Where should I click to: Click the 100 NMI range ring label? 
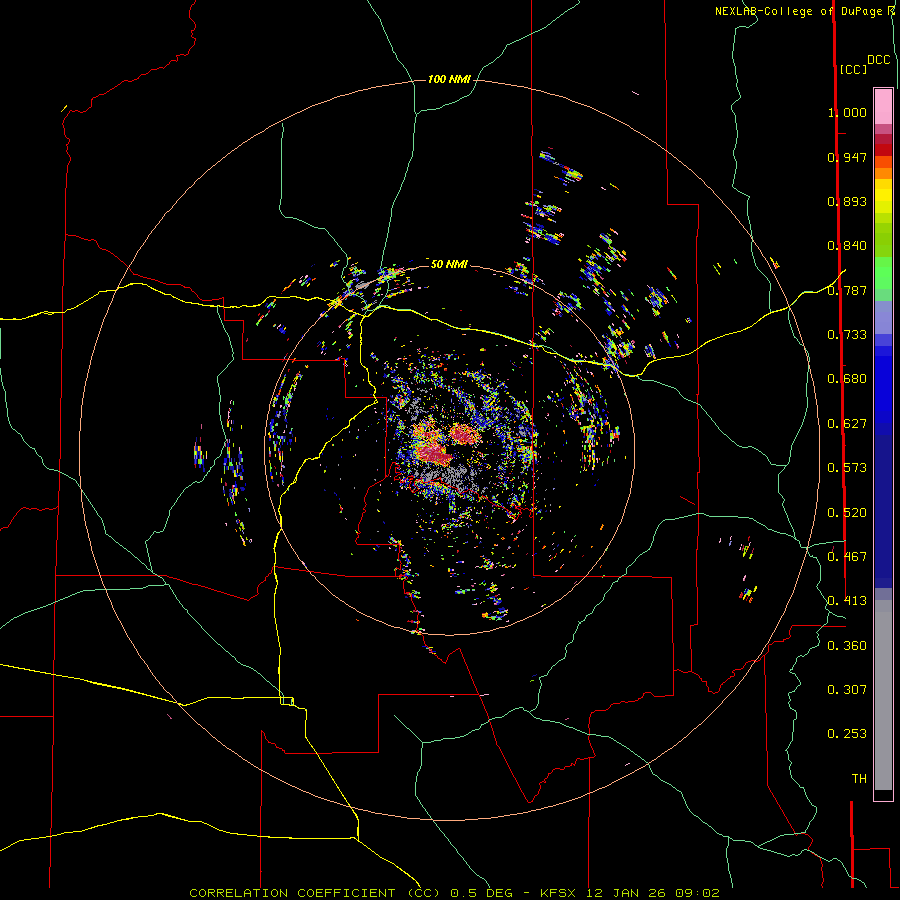(x=449, y=79)
